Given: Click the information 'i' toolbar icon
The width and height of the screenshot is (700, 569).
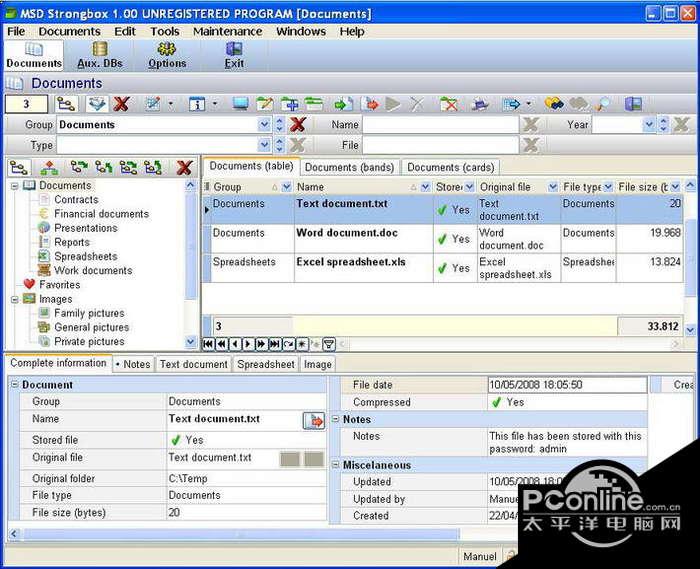Looking at the screenshot, I should [x=197, y=104].
